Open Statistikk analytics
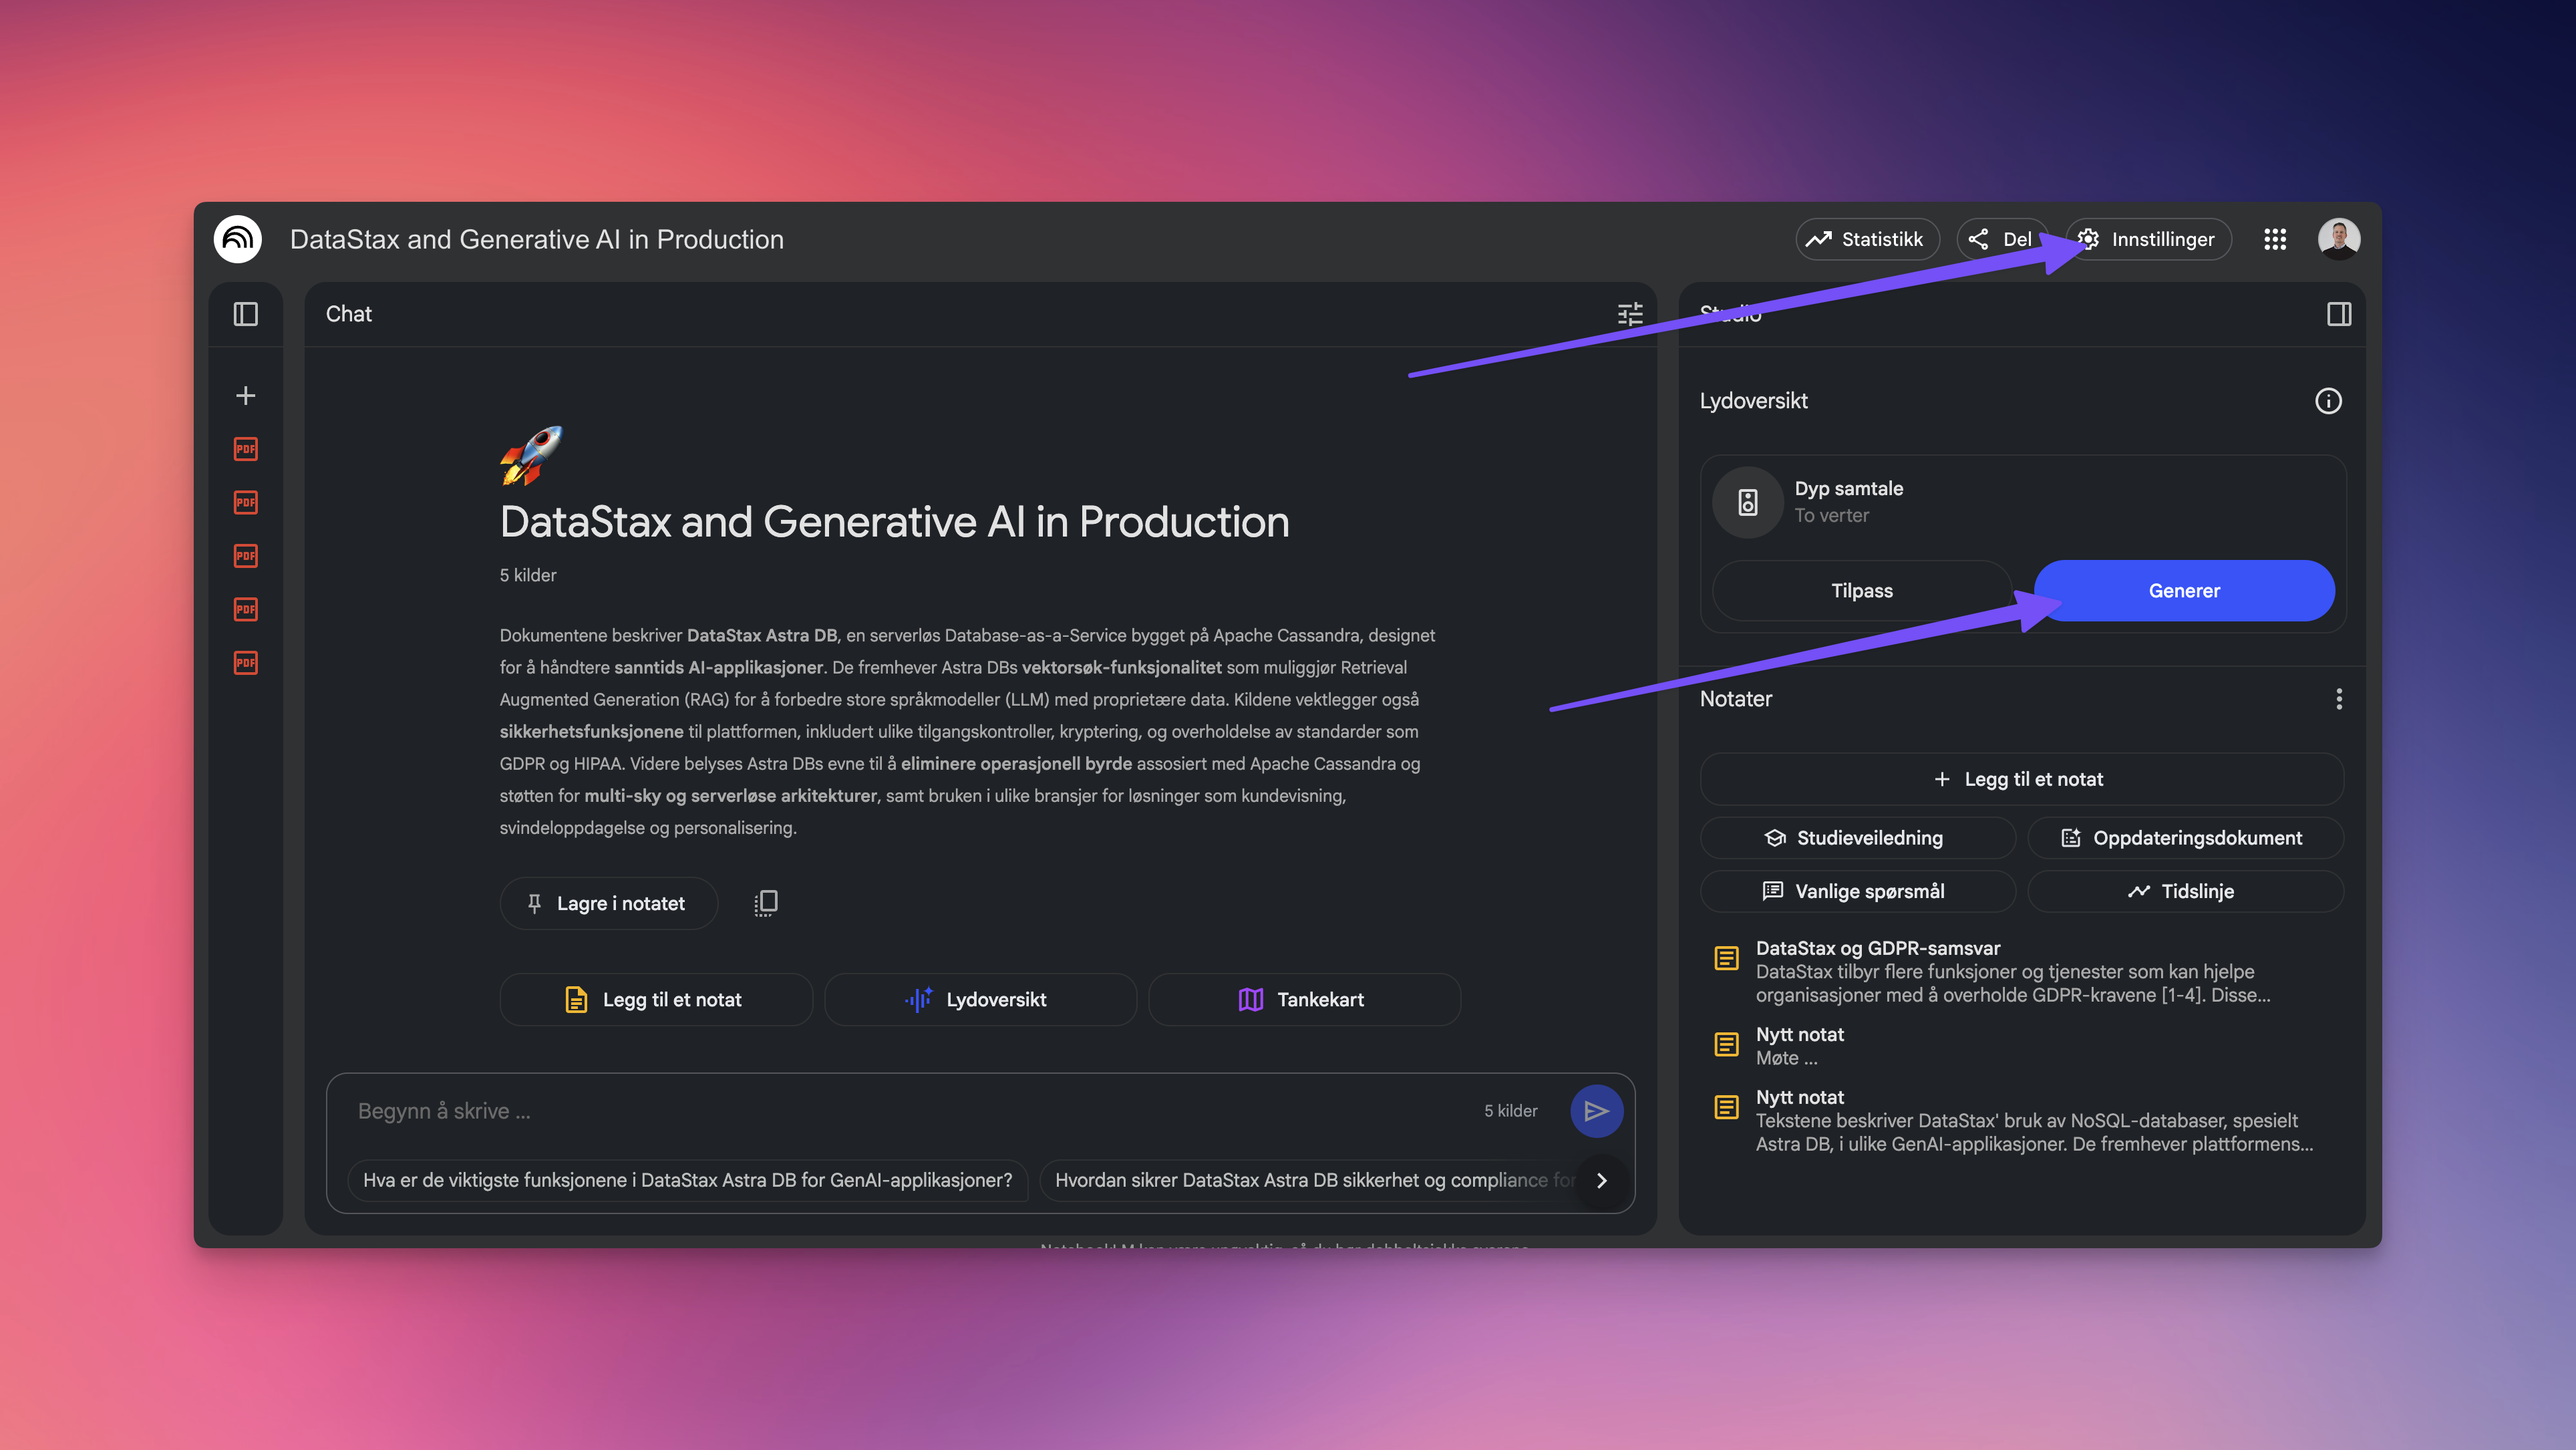This screenshot has width=2576, height=1450. click(x=1867, y=239)
